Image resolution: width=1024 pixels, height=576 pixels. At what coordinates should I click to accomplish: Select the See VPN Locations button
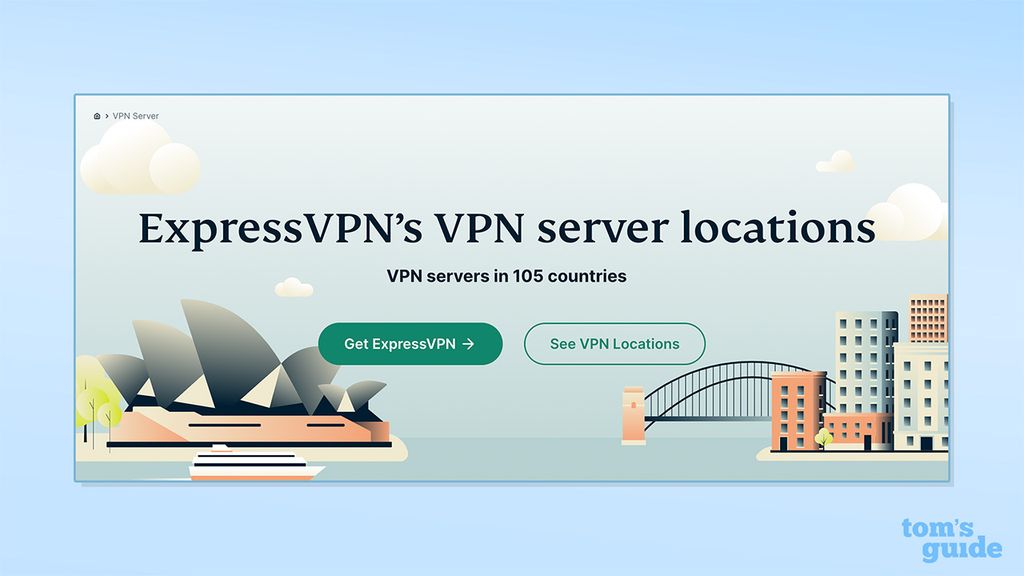tap(615, 344)
